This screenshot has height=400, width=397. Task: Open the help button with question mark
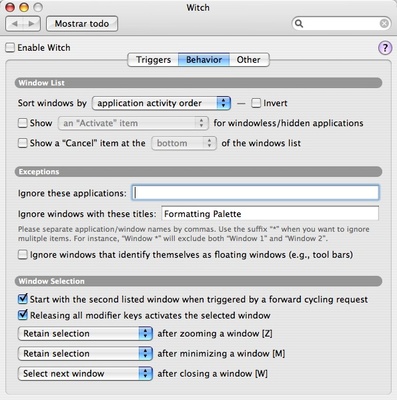(x=385, y=48)
